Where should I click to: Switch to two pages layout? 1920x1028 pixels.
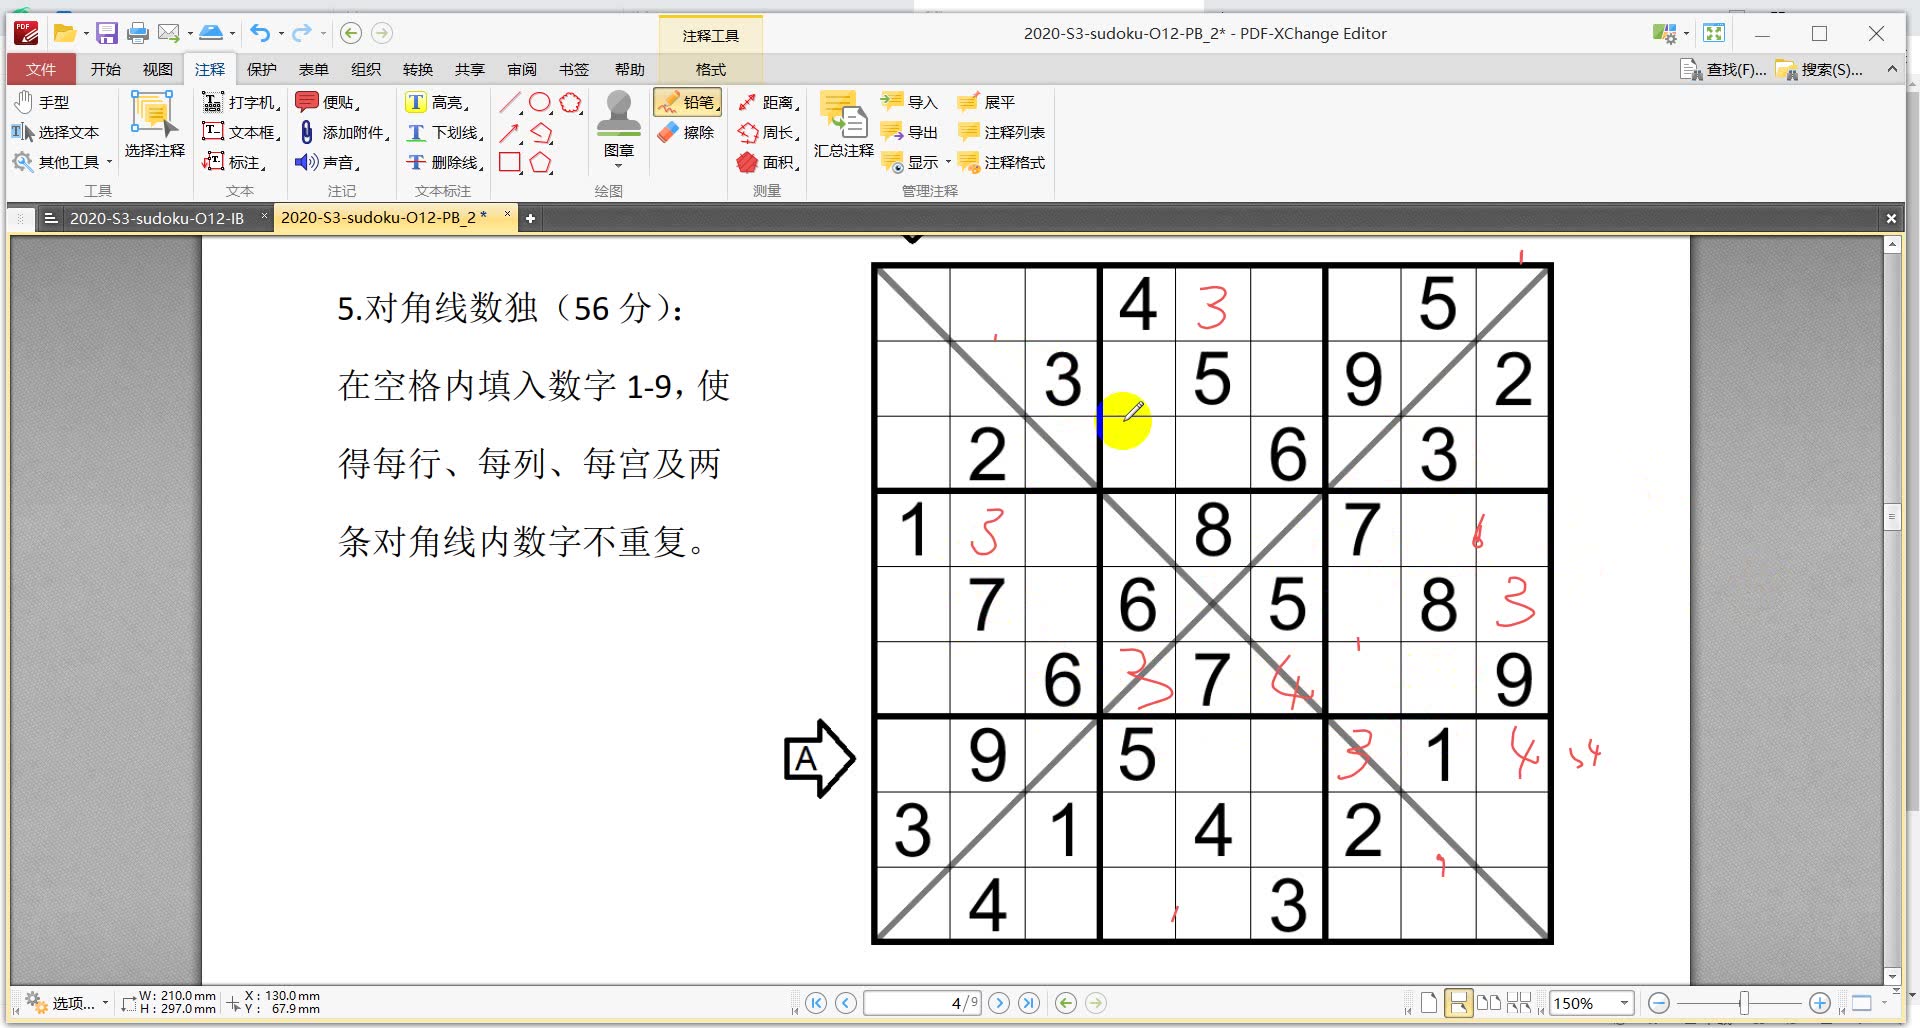(1489, 1003)
